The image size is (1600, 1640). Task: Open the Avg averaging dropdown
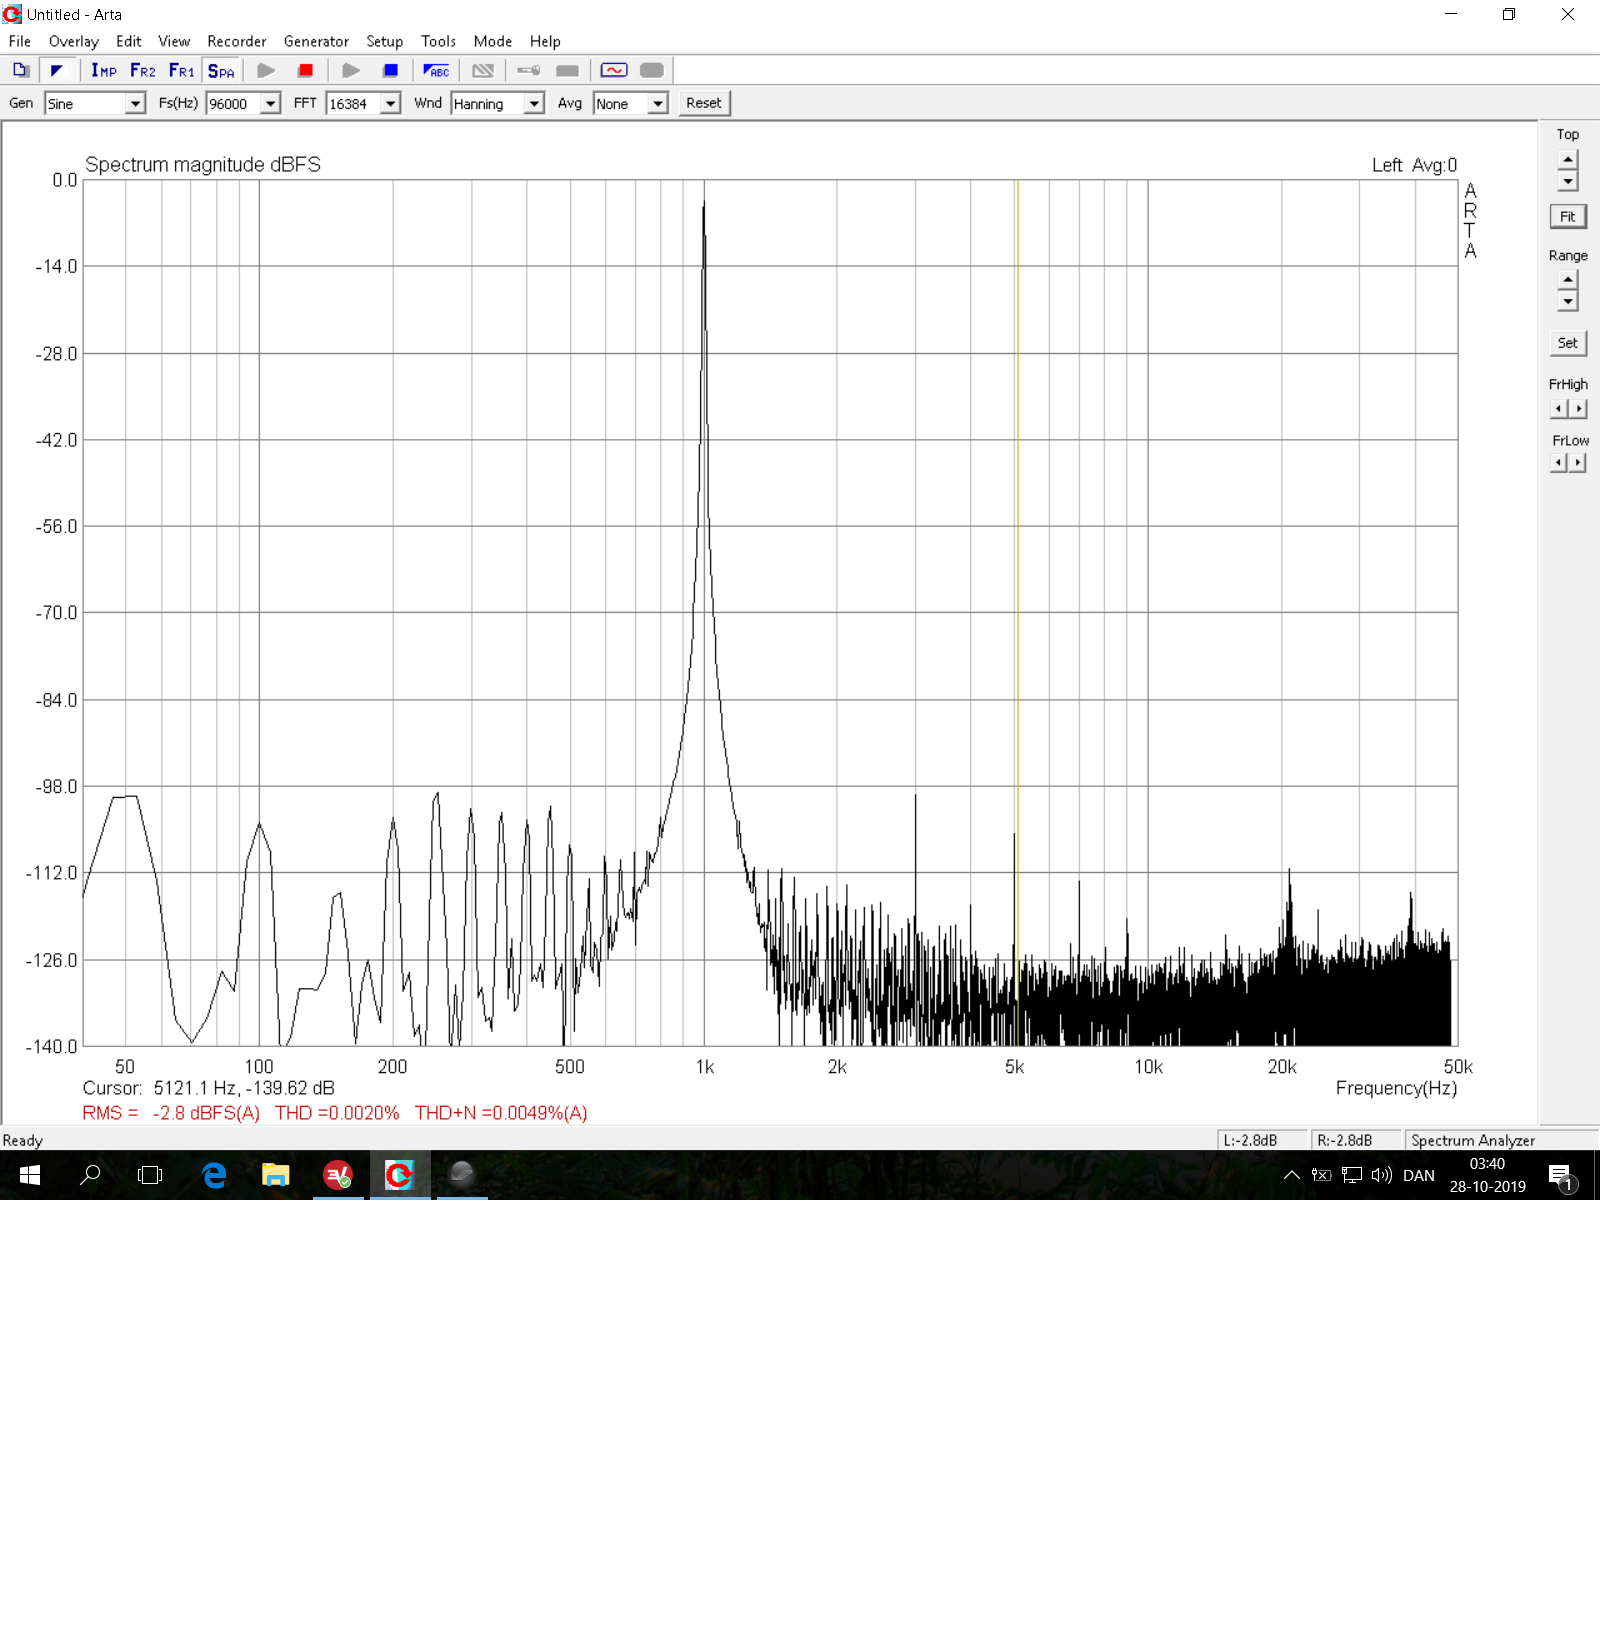(x=658, y=104)
